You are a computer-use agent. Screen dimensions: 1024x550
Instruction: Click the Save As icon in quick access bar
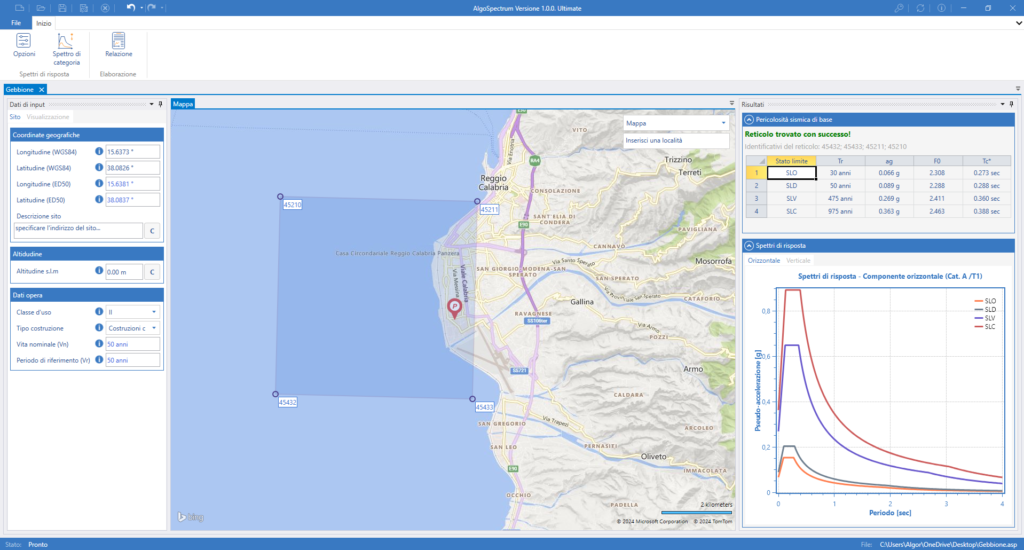(84, 8)
